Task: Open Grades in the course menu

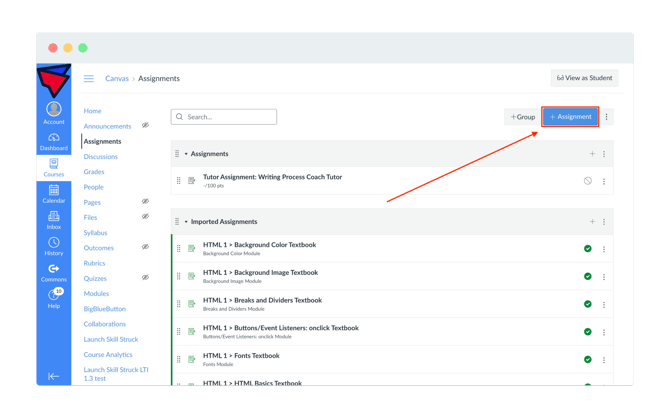Action: pos(94,172)
